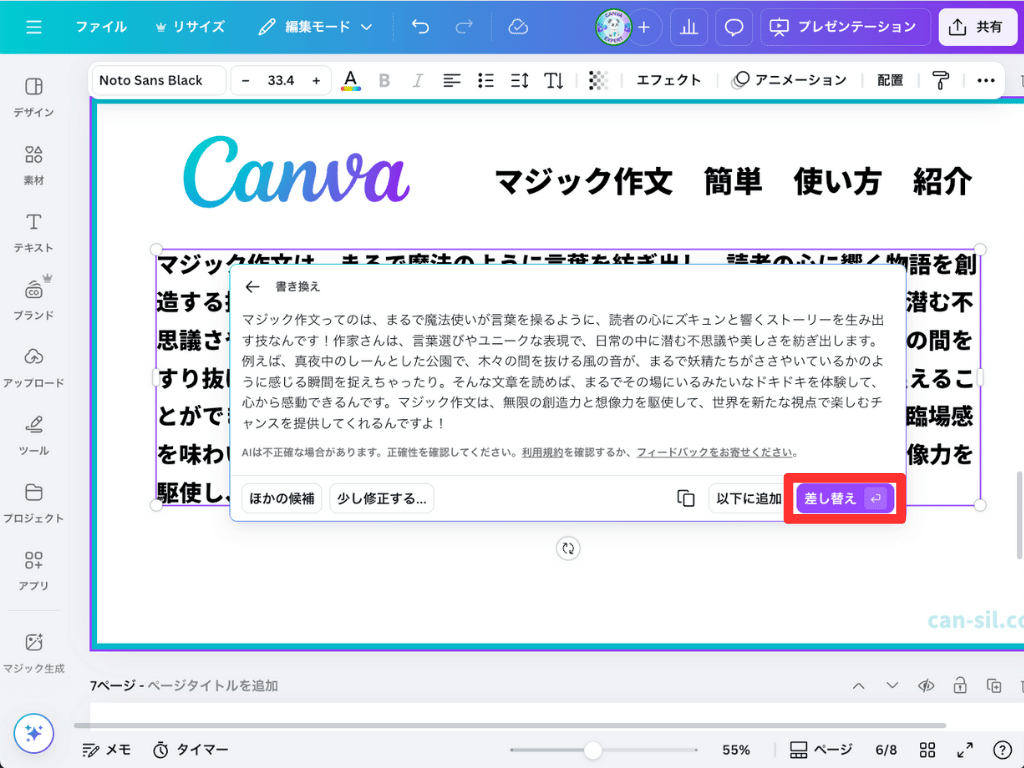Change text alignment

click(451, 80)
